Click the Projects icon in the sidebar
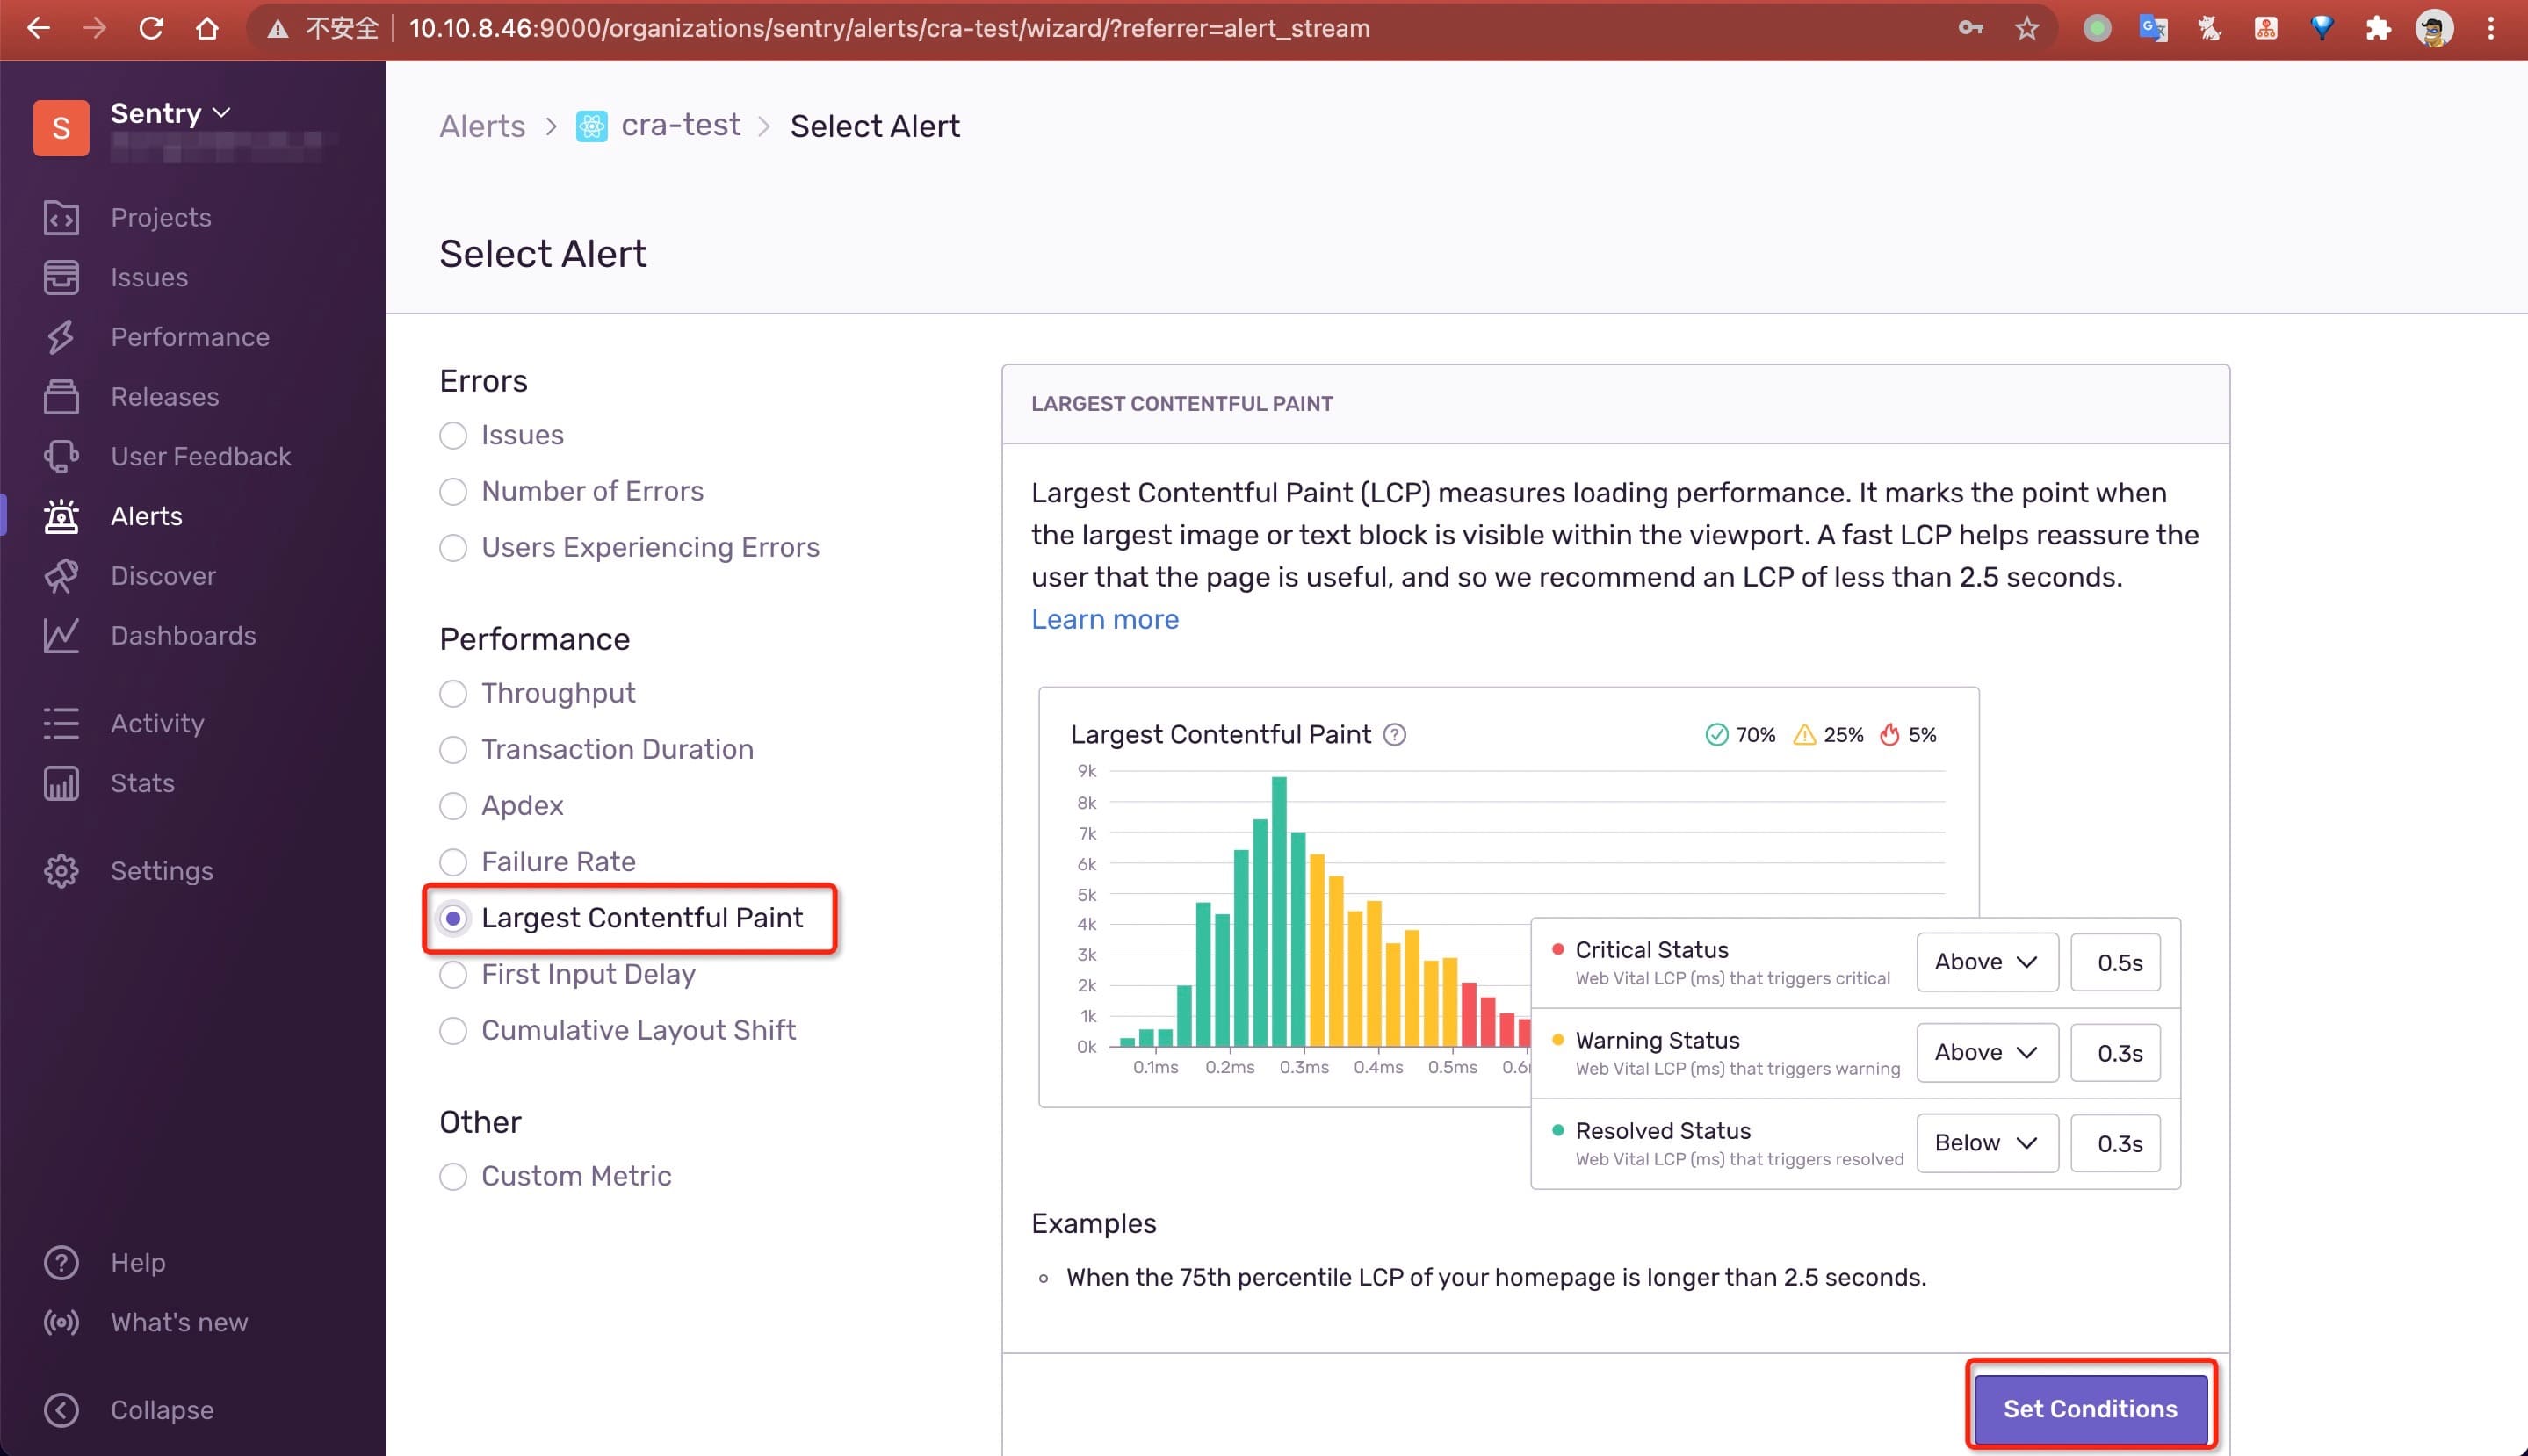The image size is (2528, 1456). click(61, 218)
